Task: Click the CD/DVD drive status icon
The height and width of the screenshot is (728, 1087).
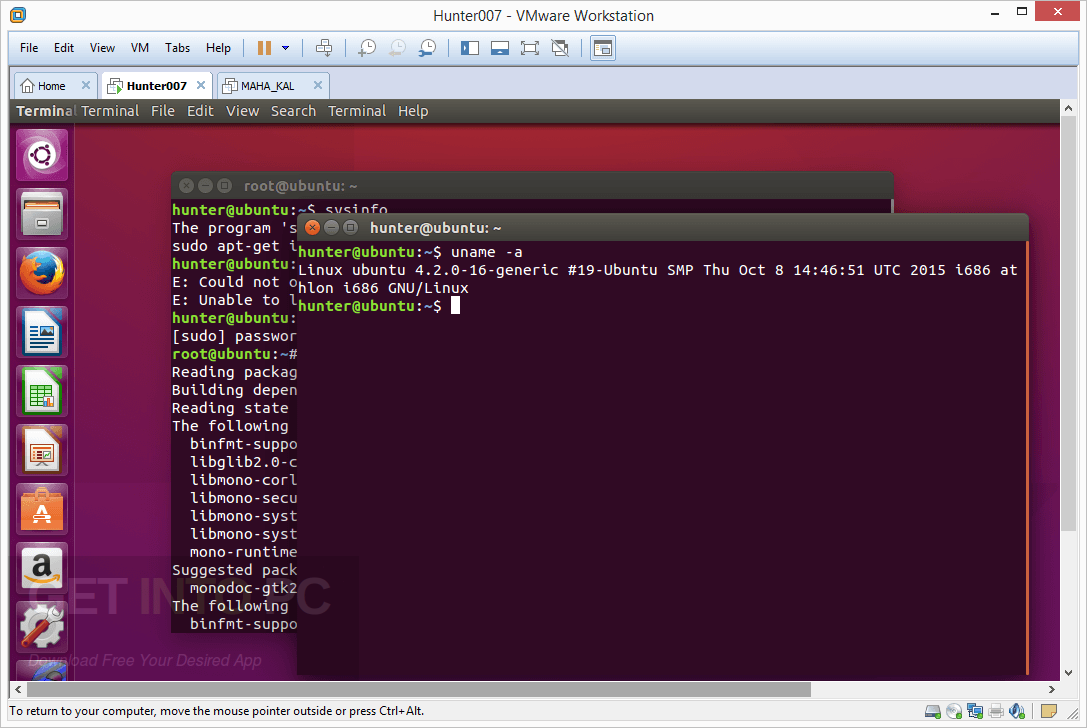Action: tap(954, 711)
